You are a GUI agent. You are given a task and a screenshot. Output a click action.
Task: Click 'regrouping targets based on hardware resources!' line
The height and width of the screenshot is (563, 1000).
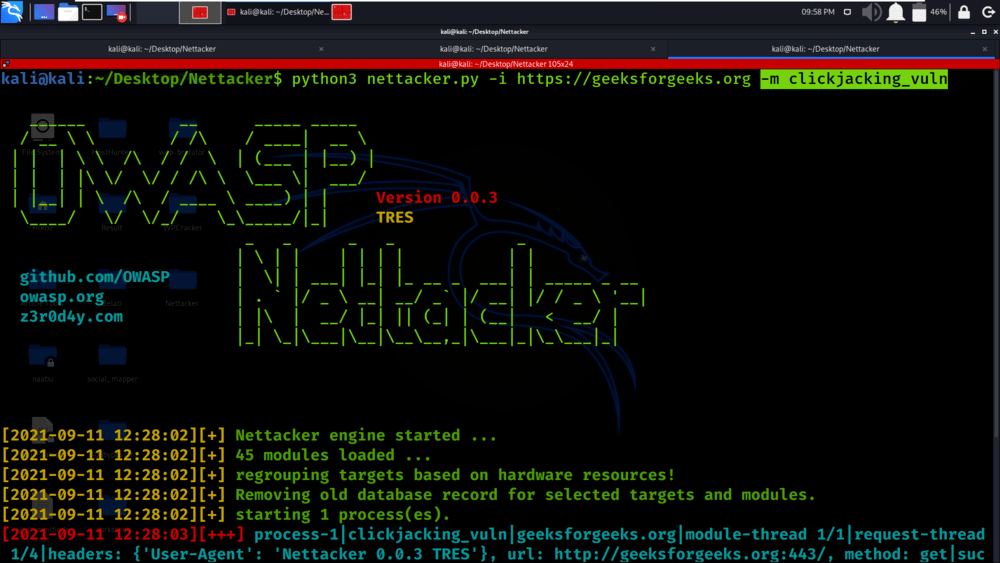click(x=455, y=475)
